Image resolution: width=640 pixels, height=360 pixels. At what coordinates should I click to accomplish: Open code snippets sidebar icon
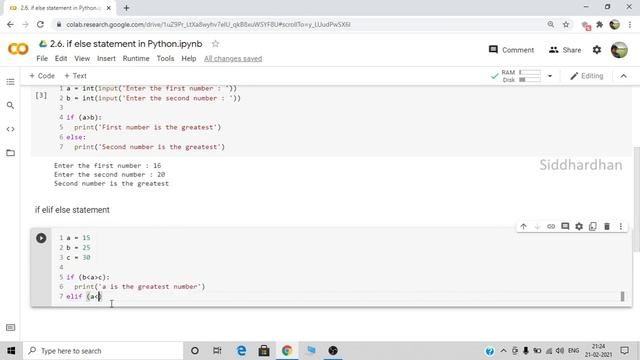[x=11, y=129]
